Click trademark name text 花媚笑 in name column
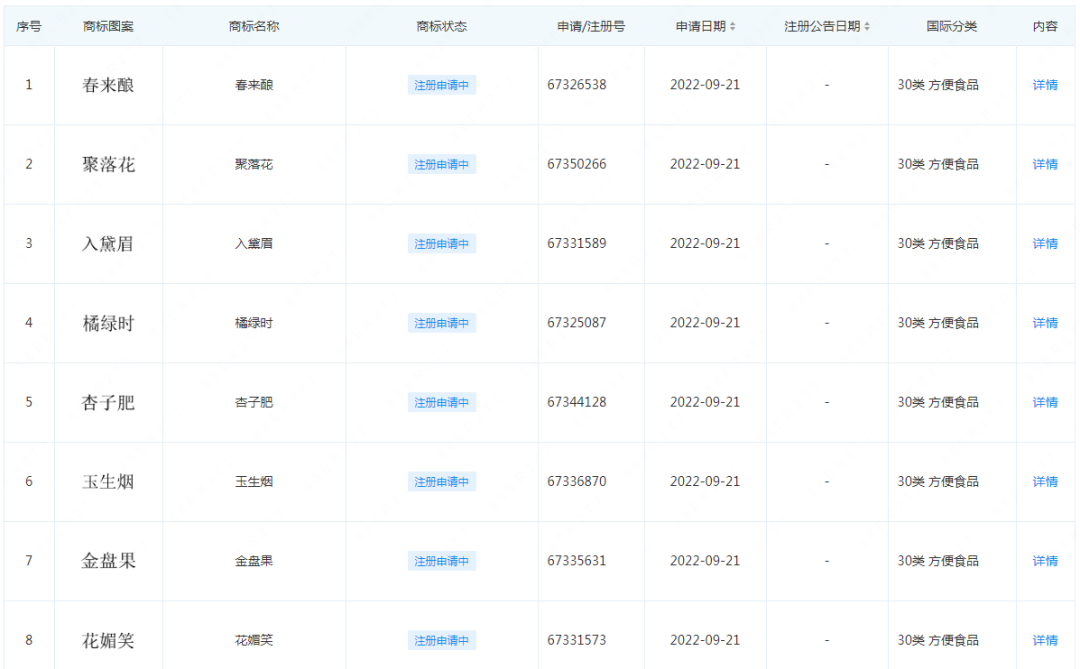This screenshot has width=1080, height=669. pos(254,640)
